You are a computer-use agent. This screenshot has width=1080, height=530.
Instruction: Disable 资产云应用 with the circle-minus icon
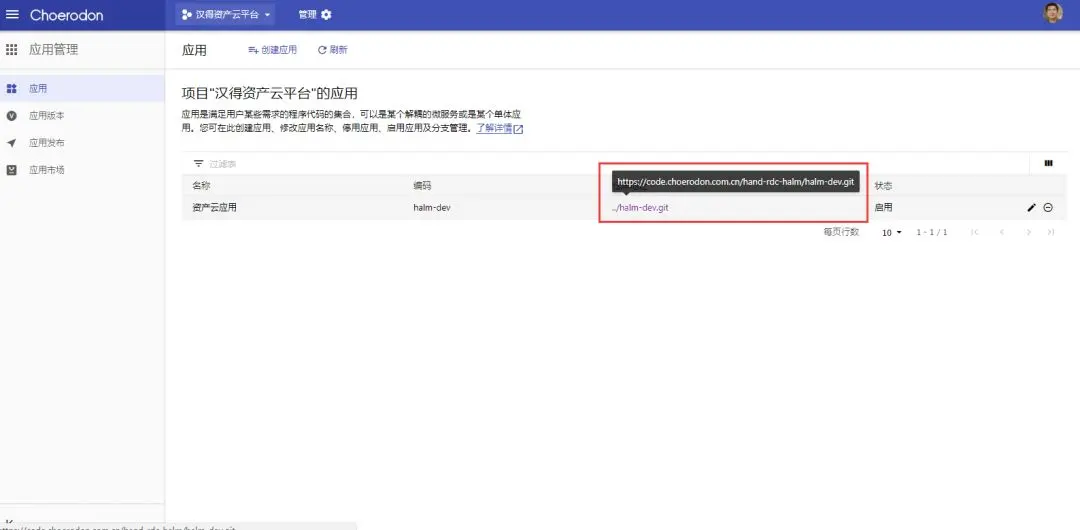coord(1048,207)
